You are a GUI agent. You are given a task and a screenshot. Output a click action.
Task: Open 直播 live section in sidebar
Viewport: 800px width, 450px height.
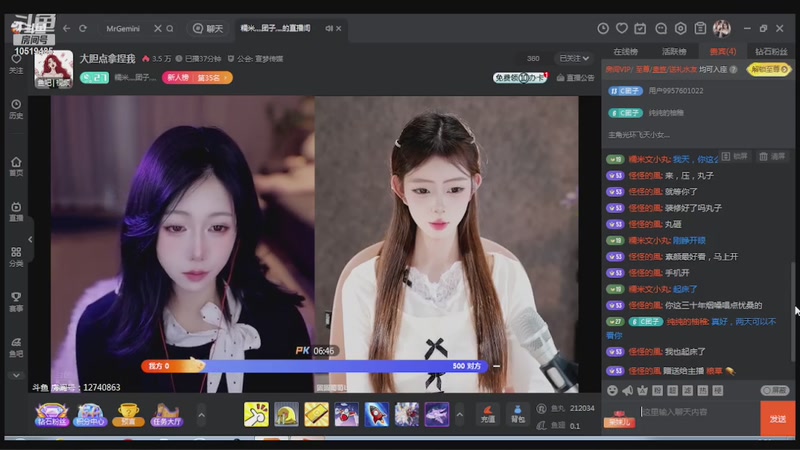click(x=16, y=211)
